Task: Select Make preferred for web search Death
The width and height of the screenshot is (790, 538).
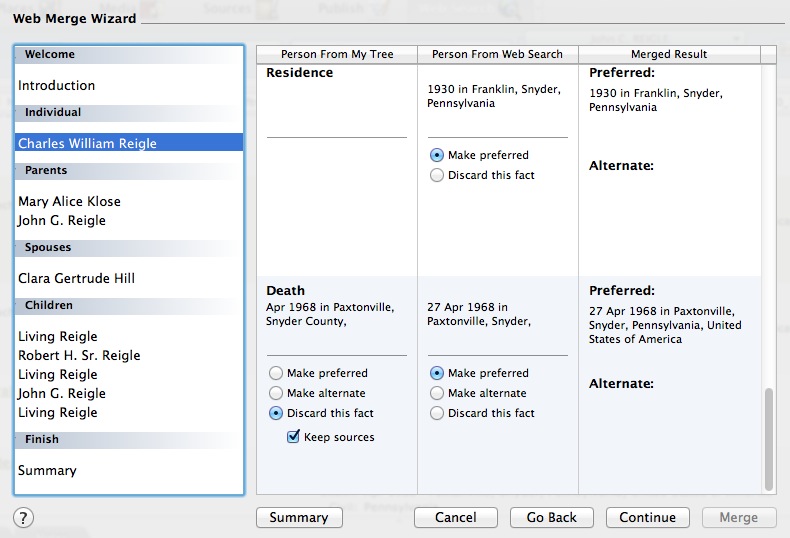Action: pyautogui.click(x=437, y=373)
